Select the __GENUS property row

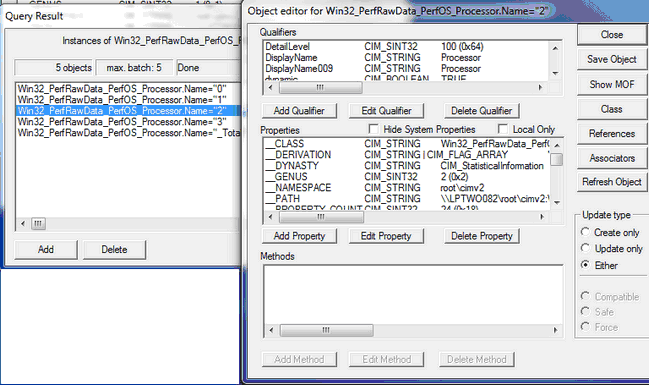click(x=407, y=177)
